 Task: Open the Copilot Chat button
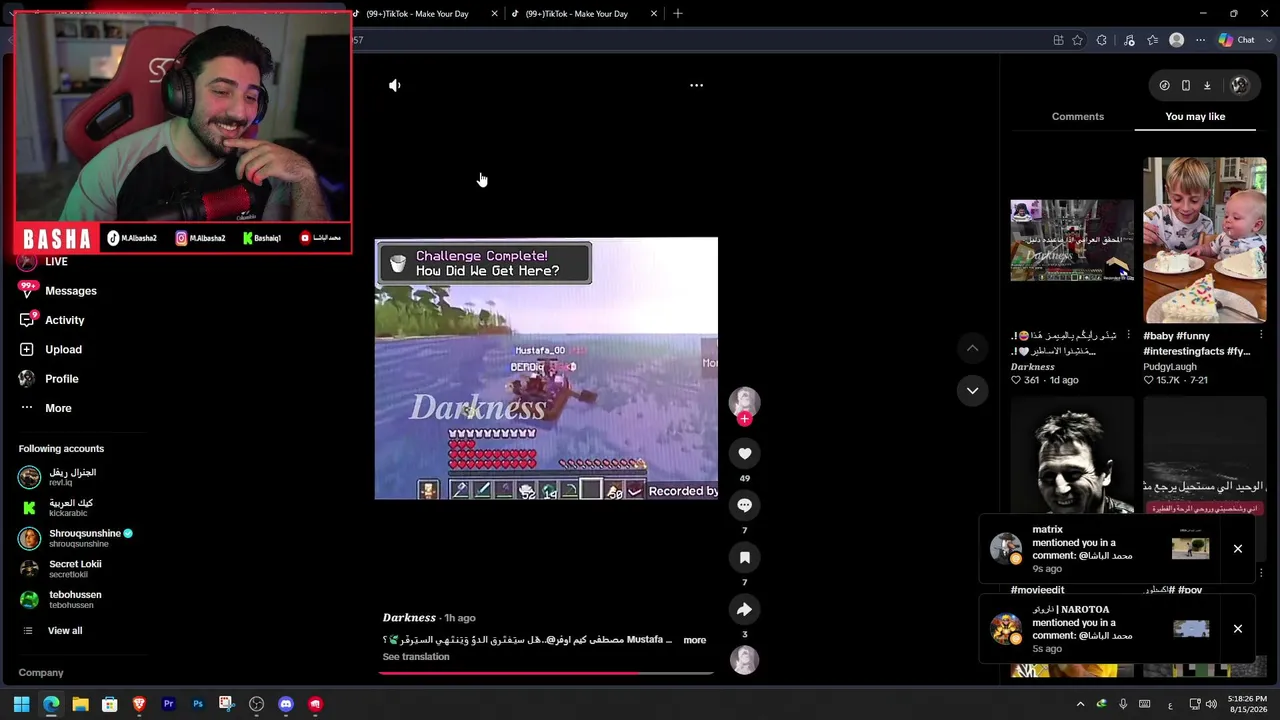[x=1237, y=41]
